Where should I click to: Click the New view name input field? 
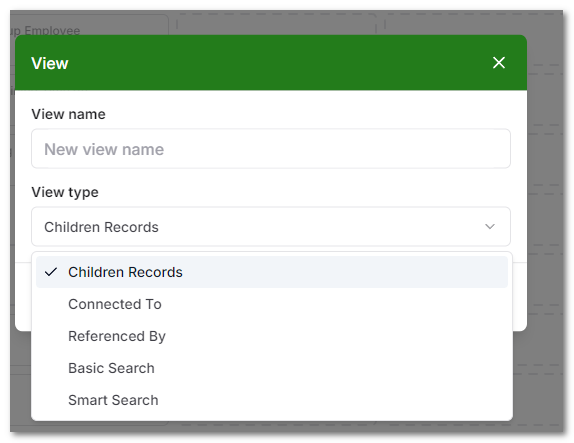tap(271, 149)
